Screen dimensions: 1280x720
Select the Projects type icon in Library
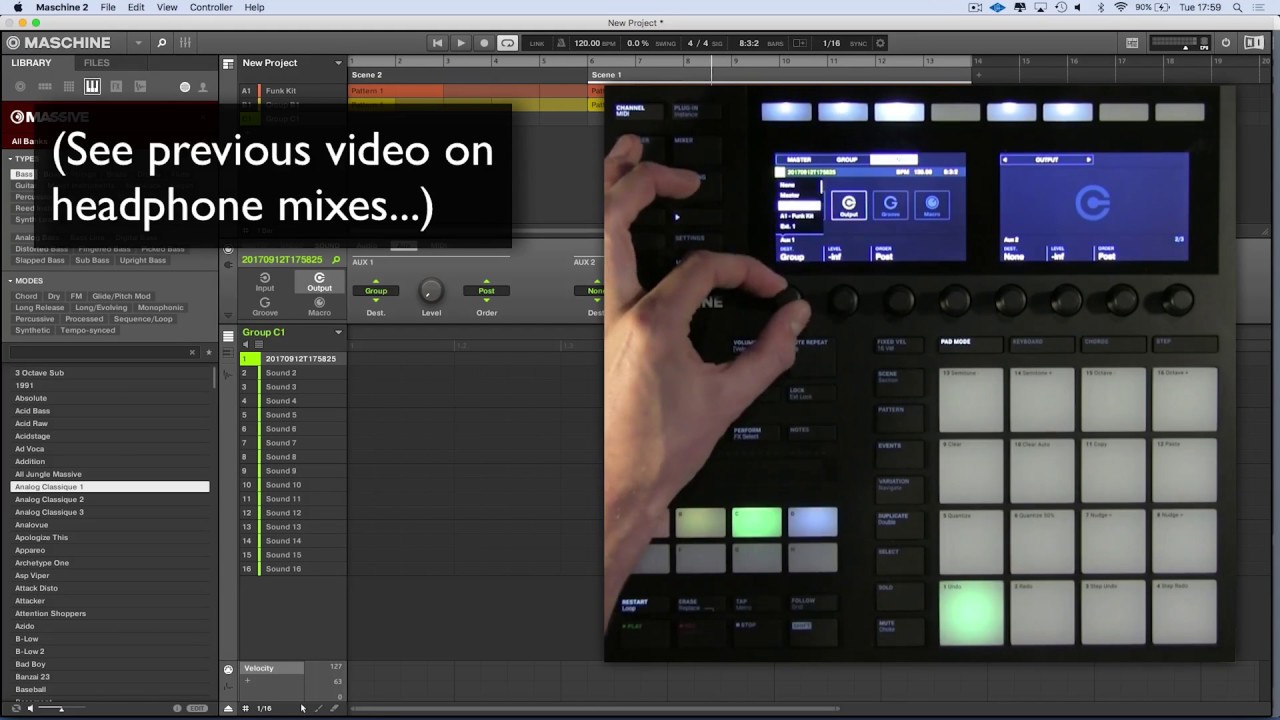click(21, 87)
